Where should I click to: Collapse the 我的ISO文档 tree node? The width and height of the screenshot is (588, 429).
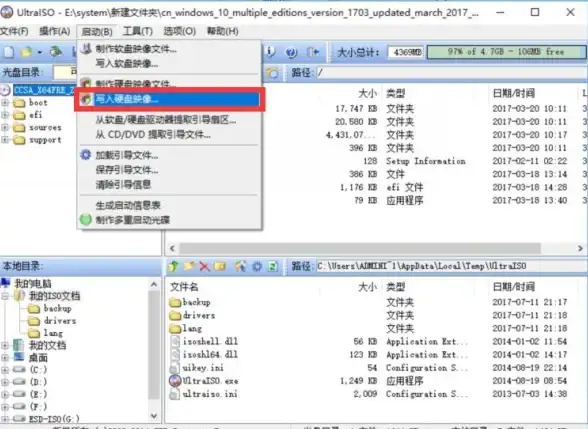pos(5,296)
